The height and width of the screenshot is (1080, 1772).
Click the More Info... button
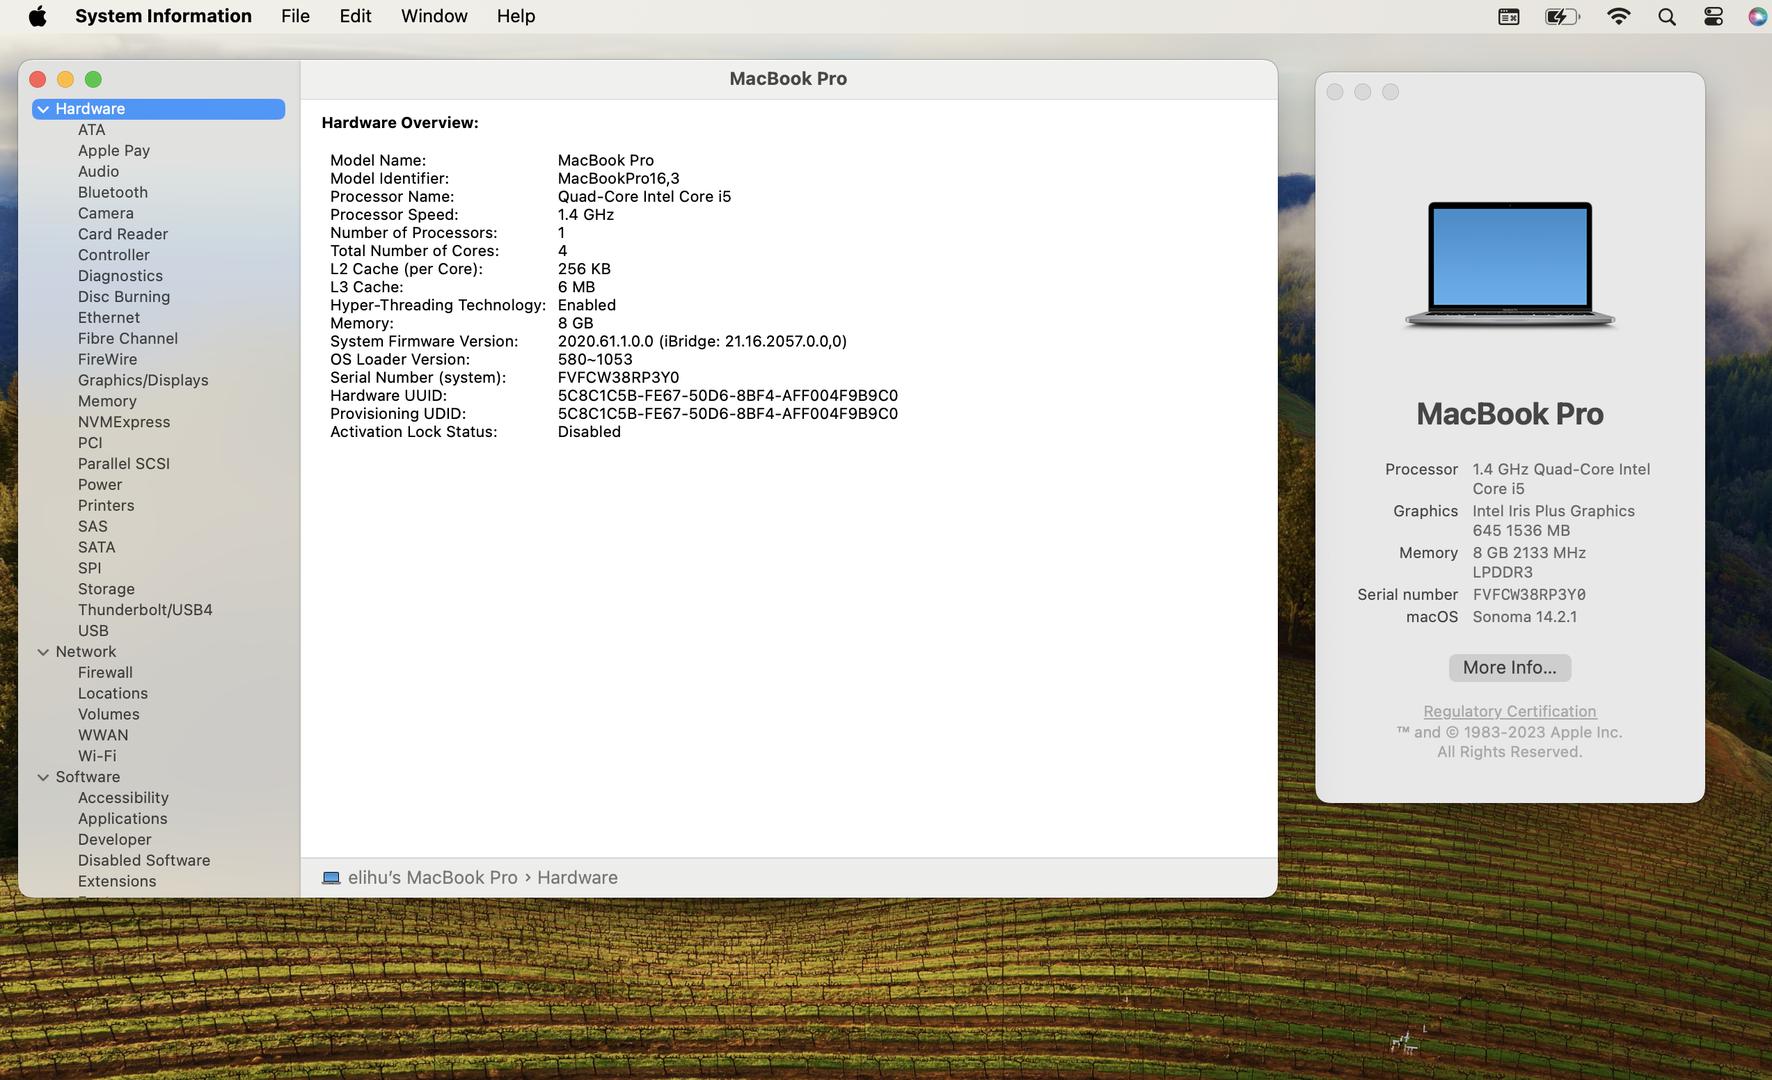1510,667
